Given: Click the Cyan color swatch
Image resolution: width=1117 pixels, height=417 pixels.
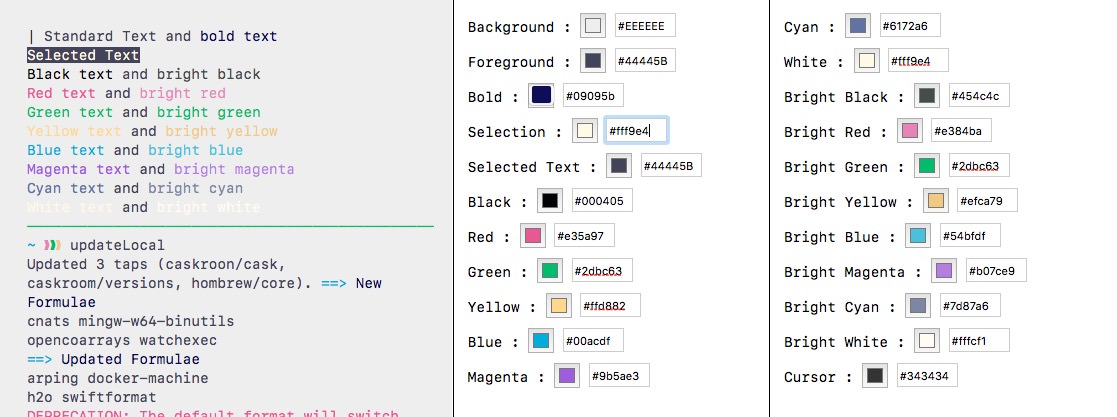Looking at the screenshot, I should pos(856,26).
